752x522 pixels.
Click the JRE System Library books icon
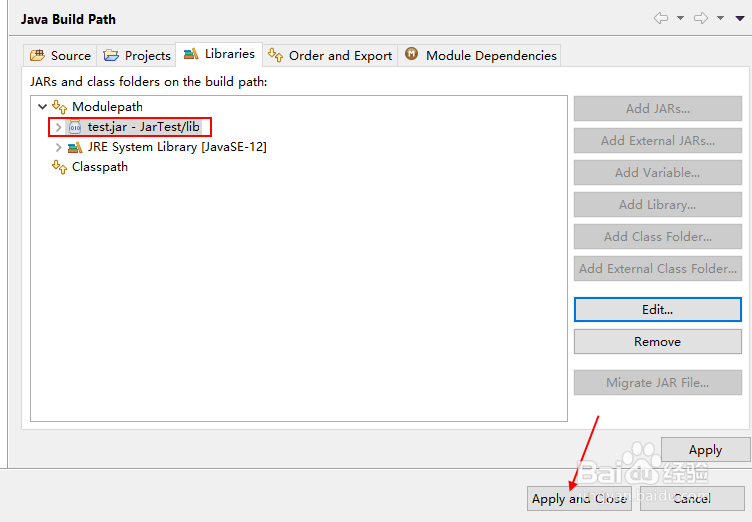(75, 147)
